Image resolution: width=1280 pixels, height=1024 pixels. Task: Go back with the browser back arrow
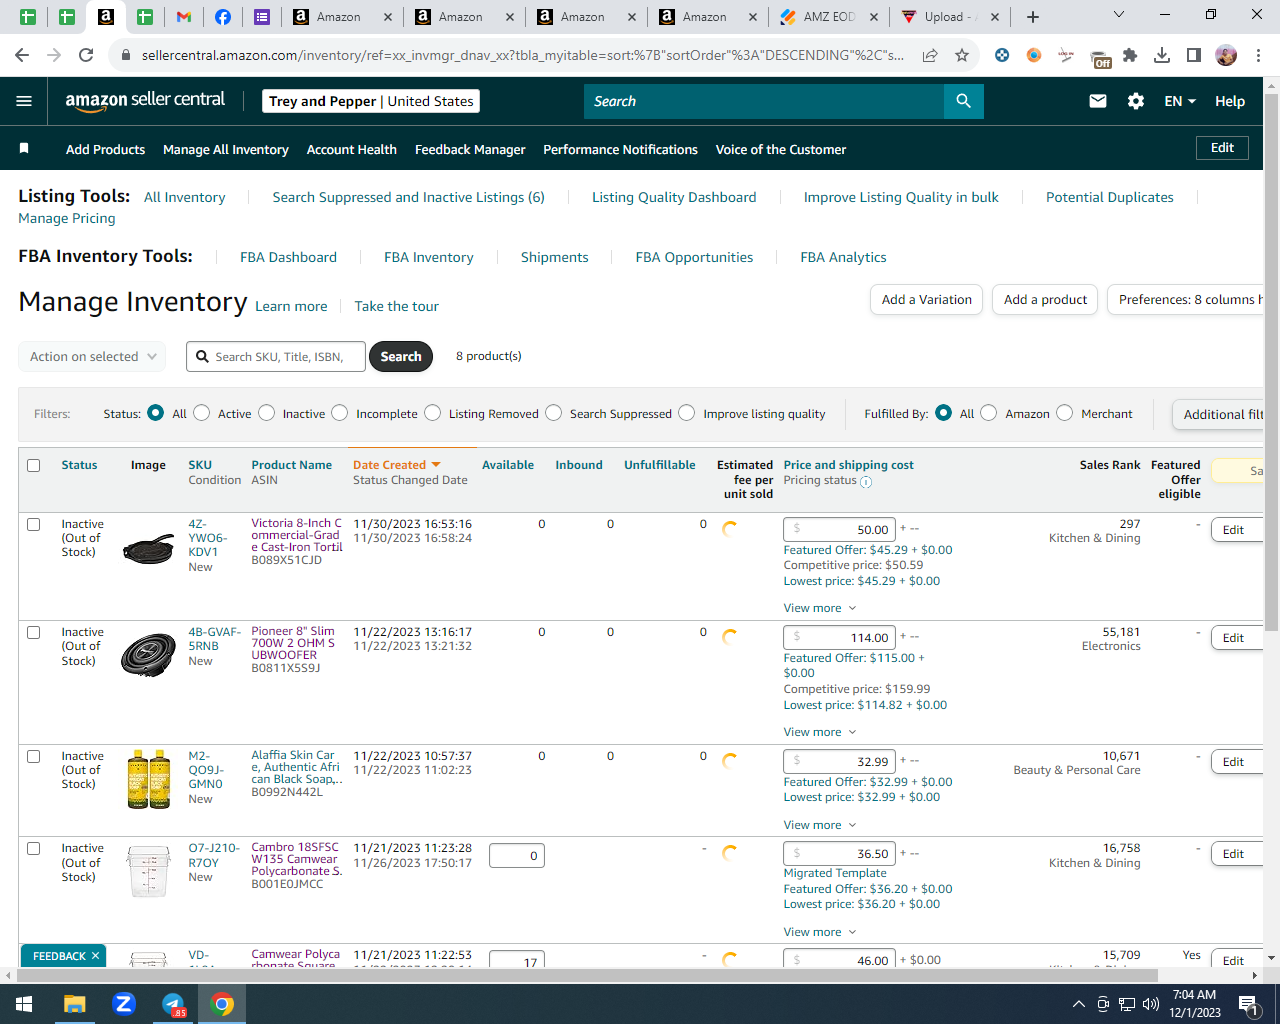[x=22, y=55]
